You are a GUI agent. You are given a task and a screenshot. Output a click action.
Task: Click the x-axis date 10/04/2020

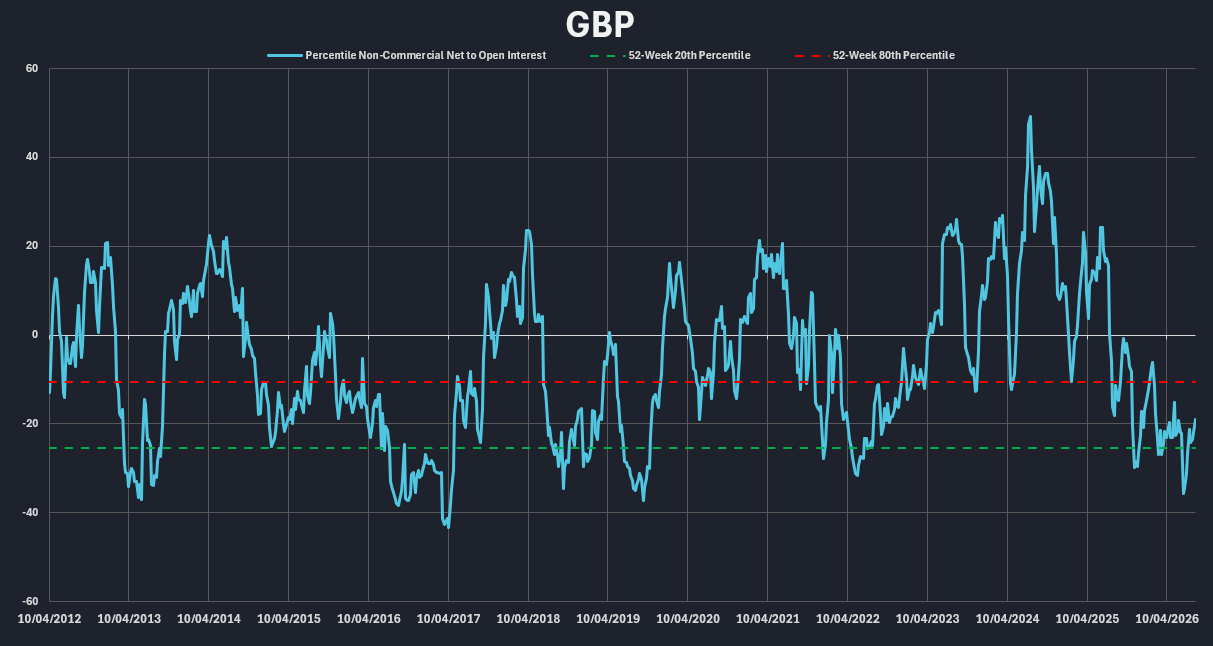tap(688, 619)
